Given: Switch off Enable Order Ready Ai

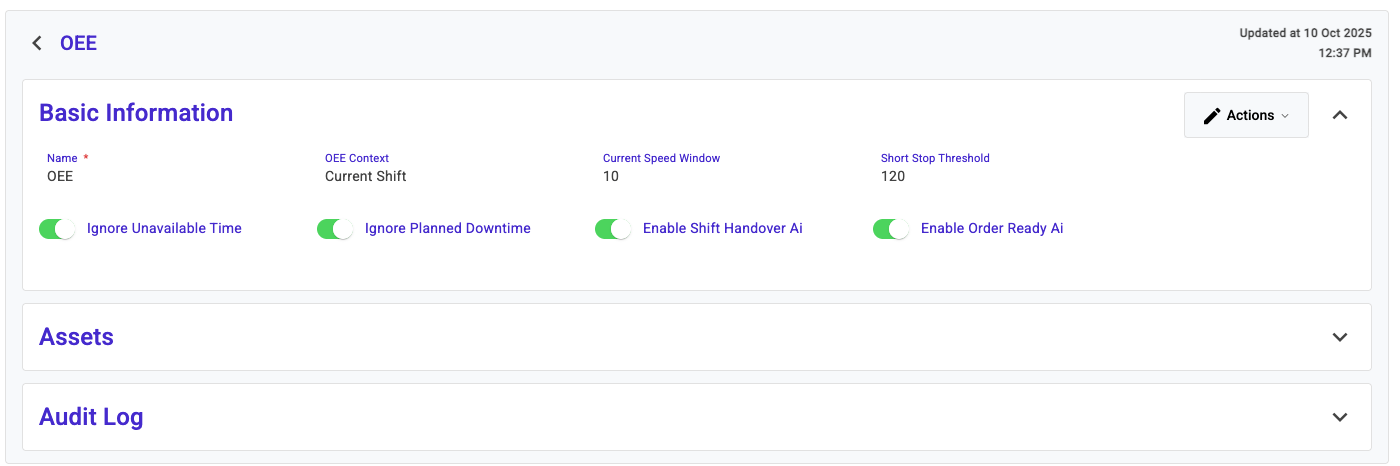Looking at the screenshot, I should pos(891,229).
